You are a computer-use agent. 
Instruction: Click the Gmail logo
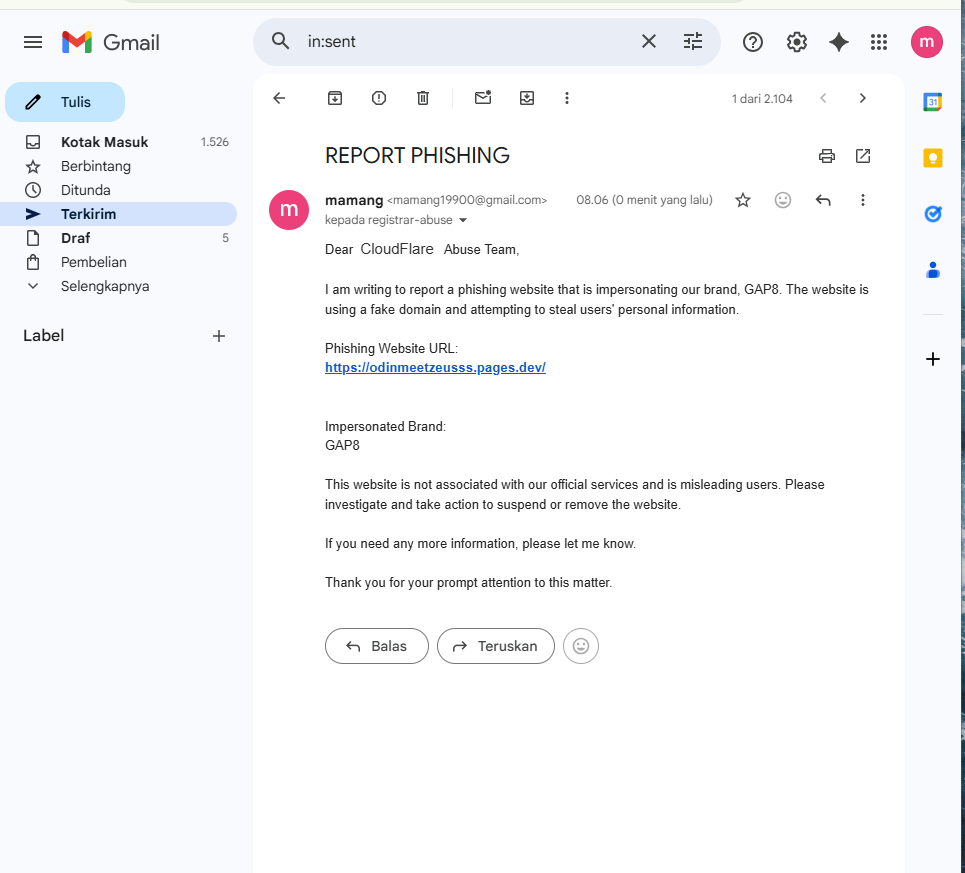point(111,42)
